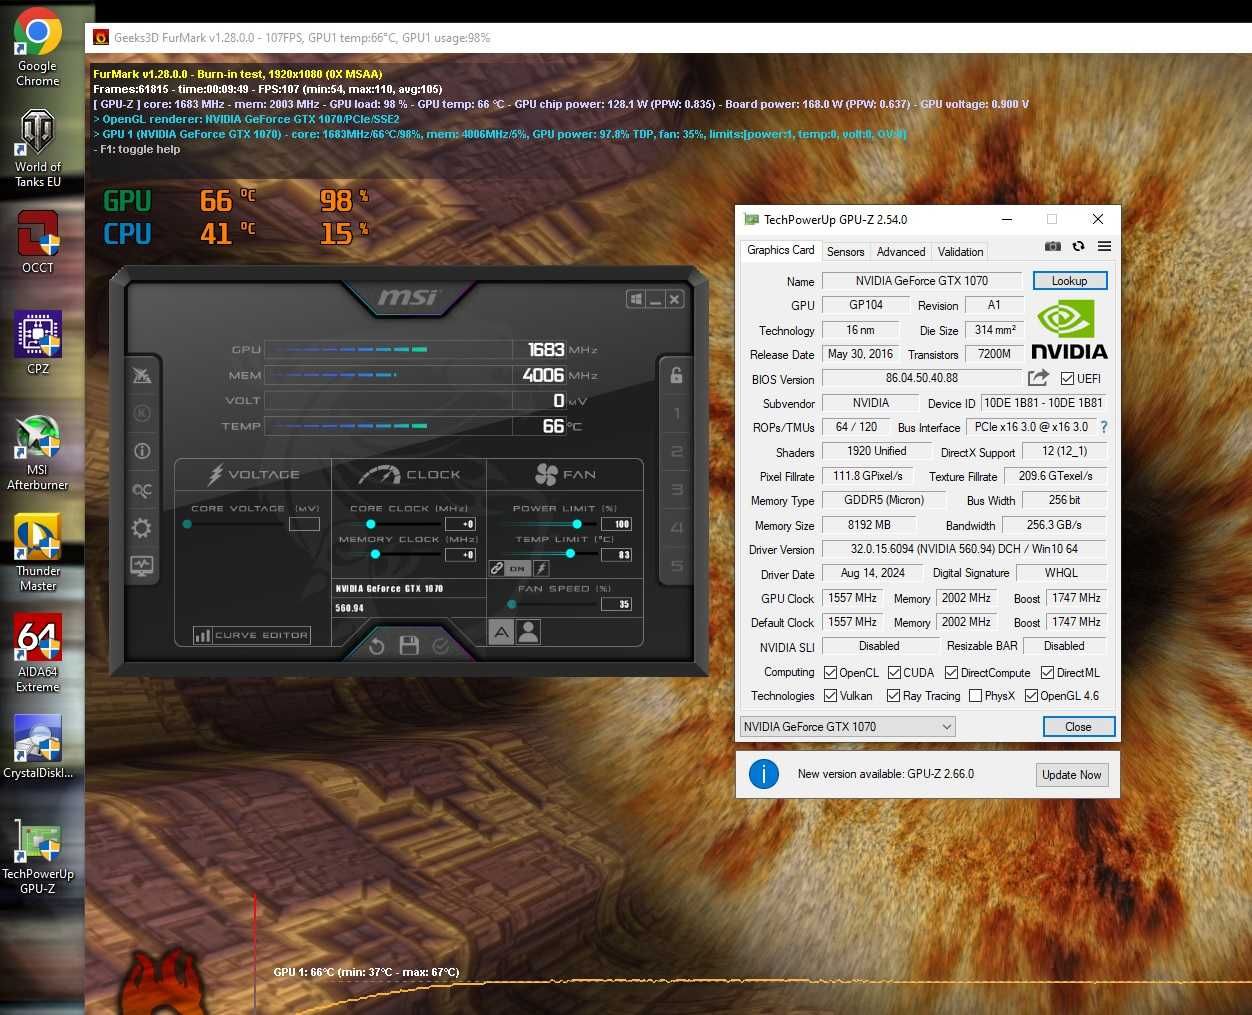1252x1015 pixels.
Task: Click temp limit slider handle
Action: pos(570,554)
